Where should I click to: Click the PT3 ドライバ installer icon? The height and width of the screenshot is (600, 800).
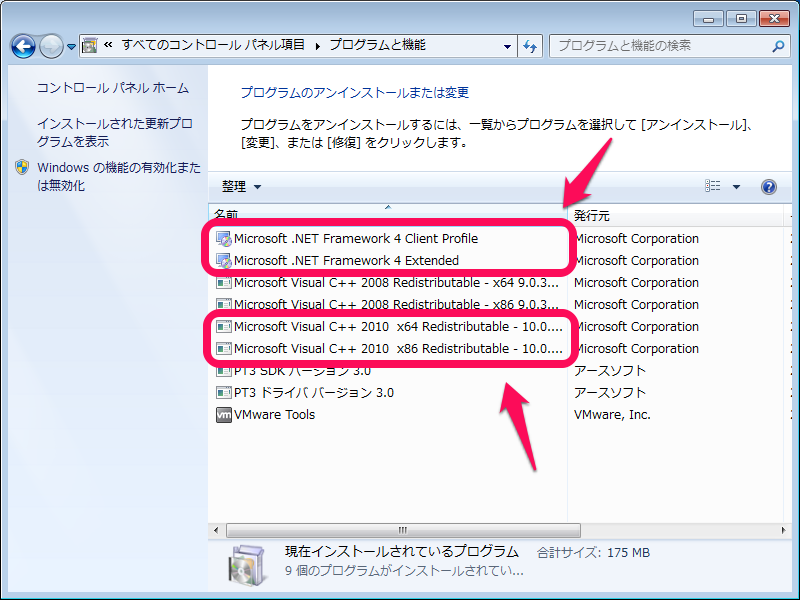point(223,393)
